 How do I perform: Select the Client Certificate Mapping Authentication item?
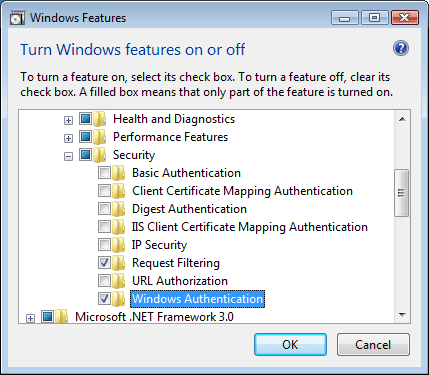tap(242, 191)
